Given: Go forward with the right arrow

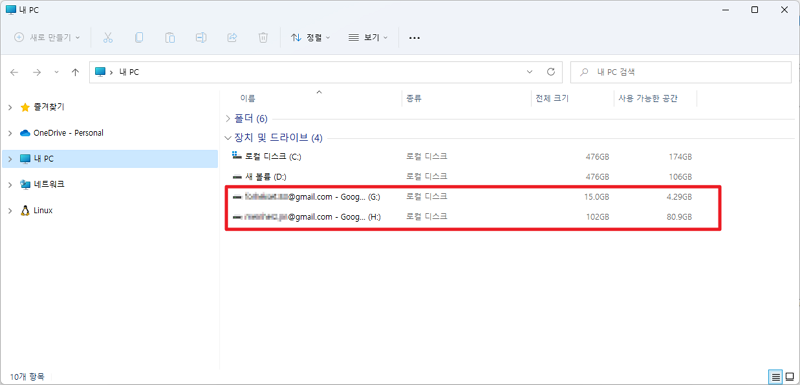Looking at the screenshot, I should pyautogui.click(x=37, y=72).
